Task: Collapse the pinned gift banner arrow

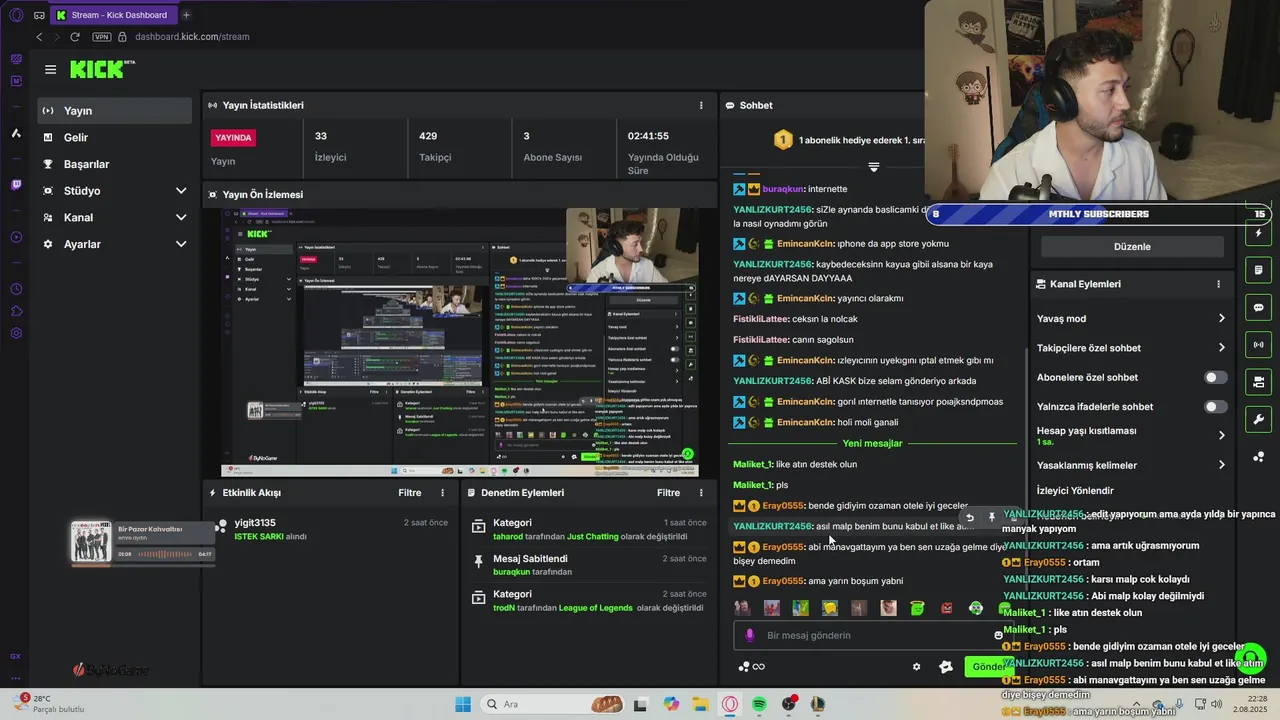Action: [873, 167]
